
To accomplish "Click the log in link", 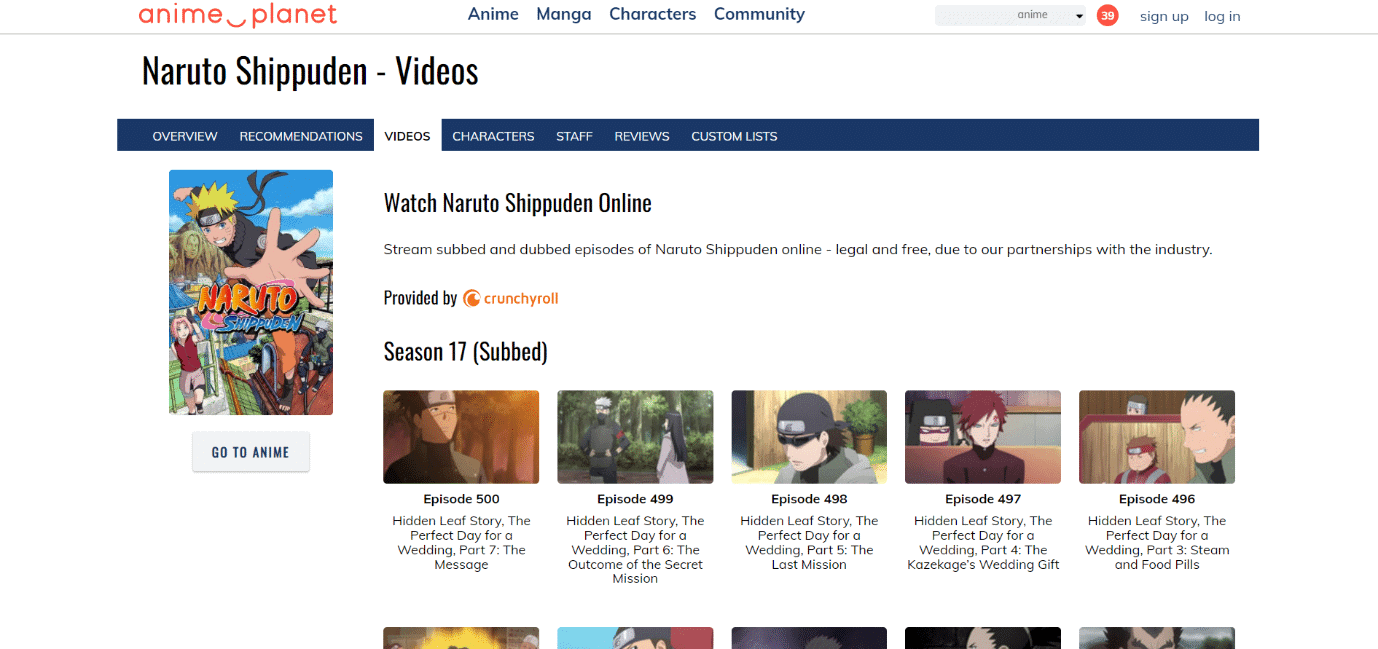I will click(x=1222, y=16).
